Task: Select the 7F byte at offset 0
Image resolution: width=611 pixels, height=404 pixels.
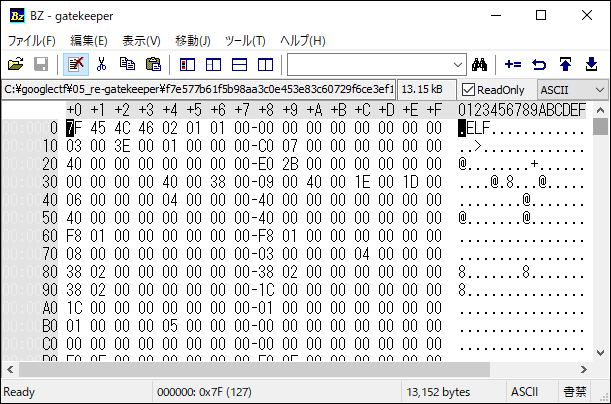Action: point(74,128)
